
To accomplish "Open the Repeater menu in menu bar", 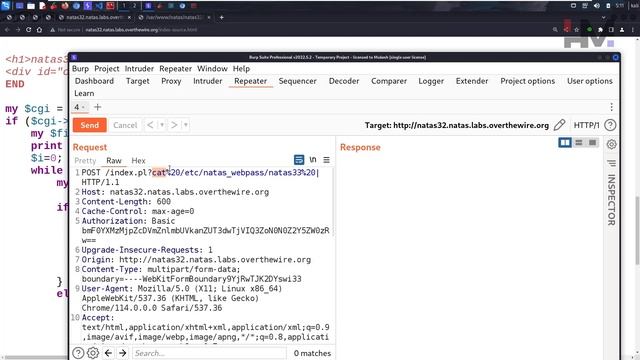I will coord(176,69).
